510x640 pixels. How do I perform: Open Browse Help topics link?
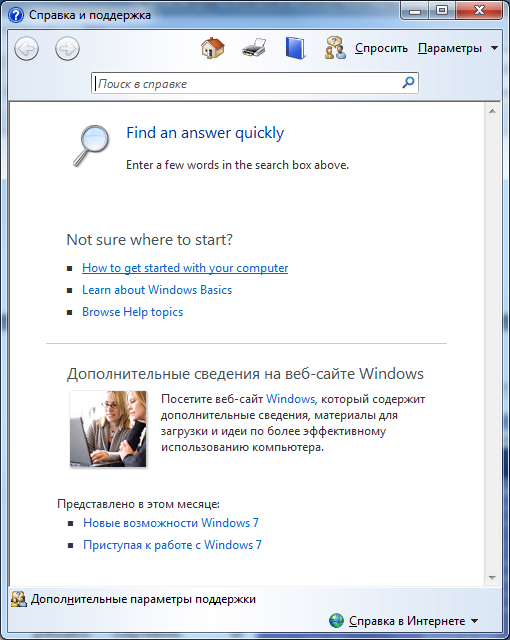133,312
